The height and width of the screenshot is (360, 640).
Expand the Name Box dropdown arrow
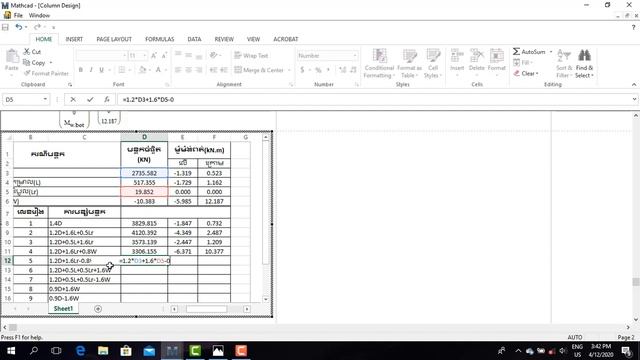tap(45, 99)
